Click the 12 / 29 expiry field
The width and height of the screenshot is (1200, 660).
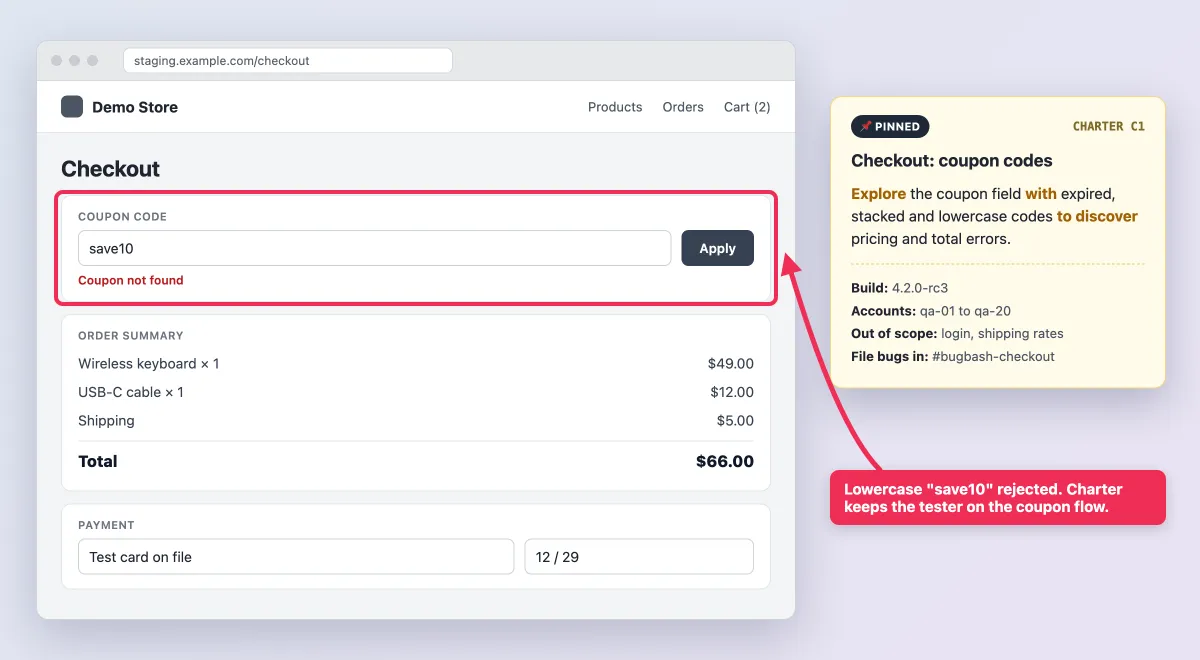click(639, 557)
